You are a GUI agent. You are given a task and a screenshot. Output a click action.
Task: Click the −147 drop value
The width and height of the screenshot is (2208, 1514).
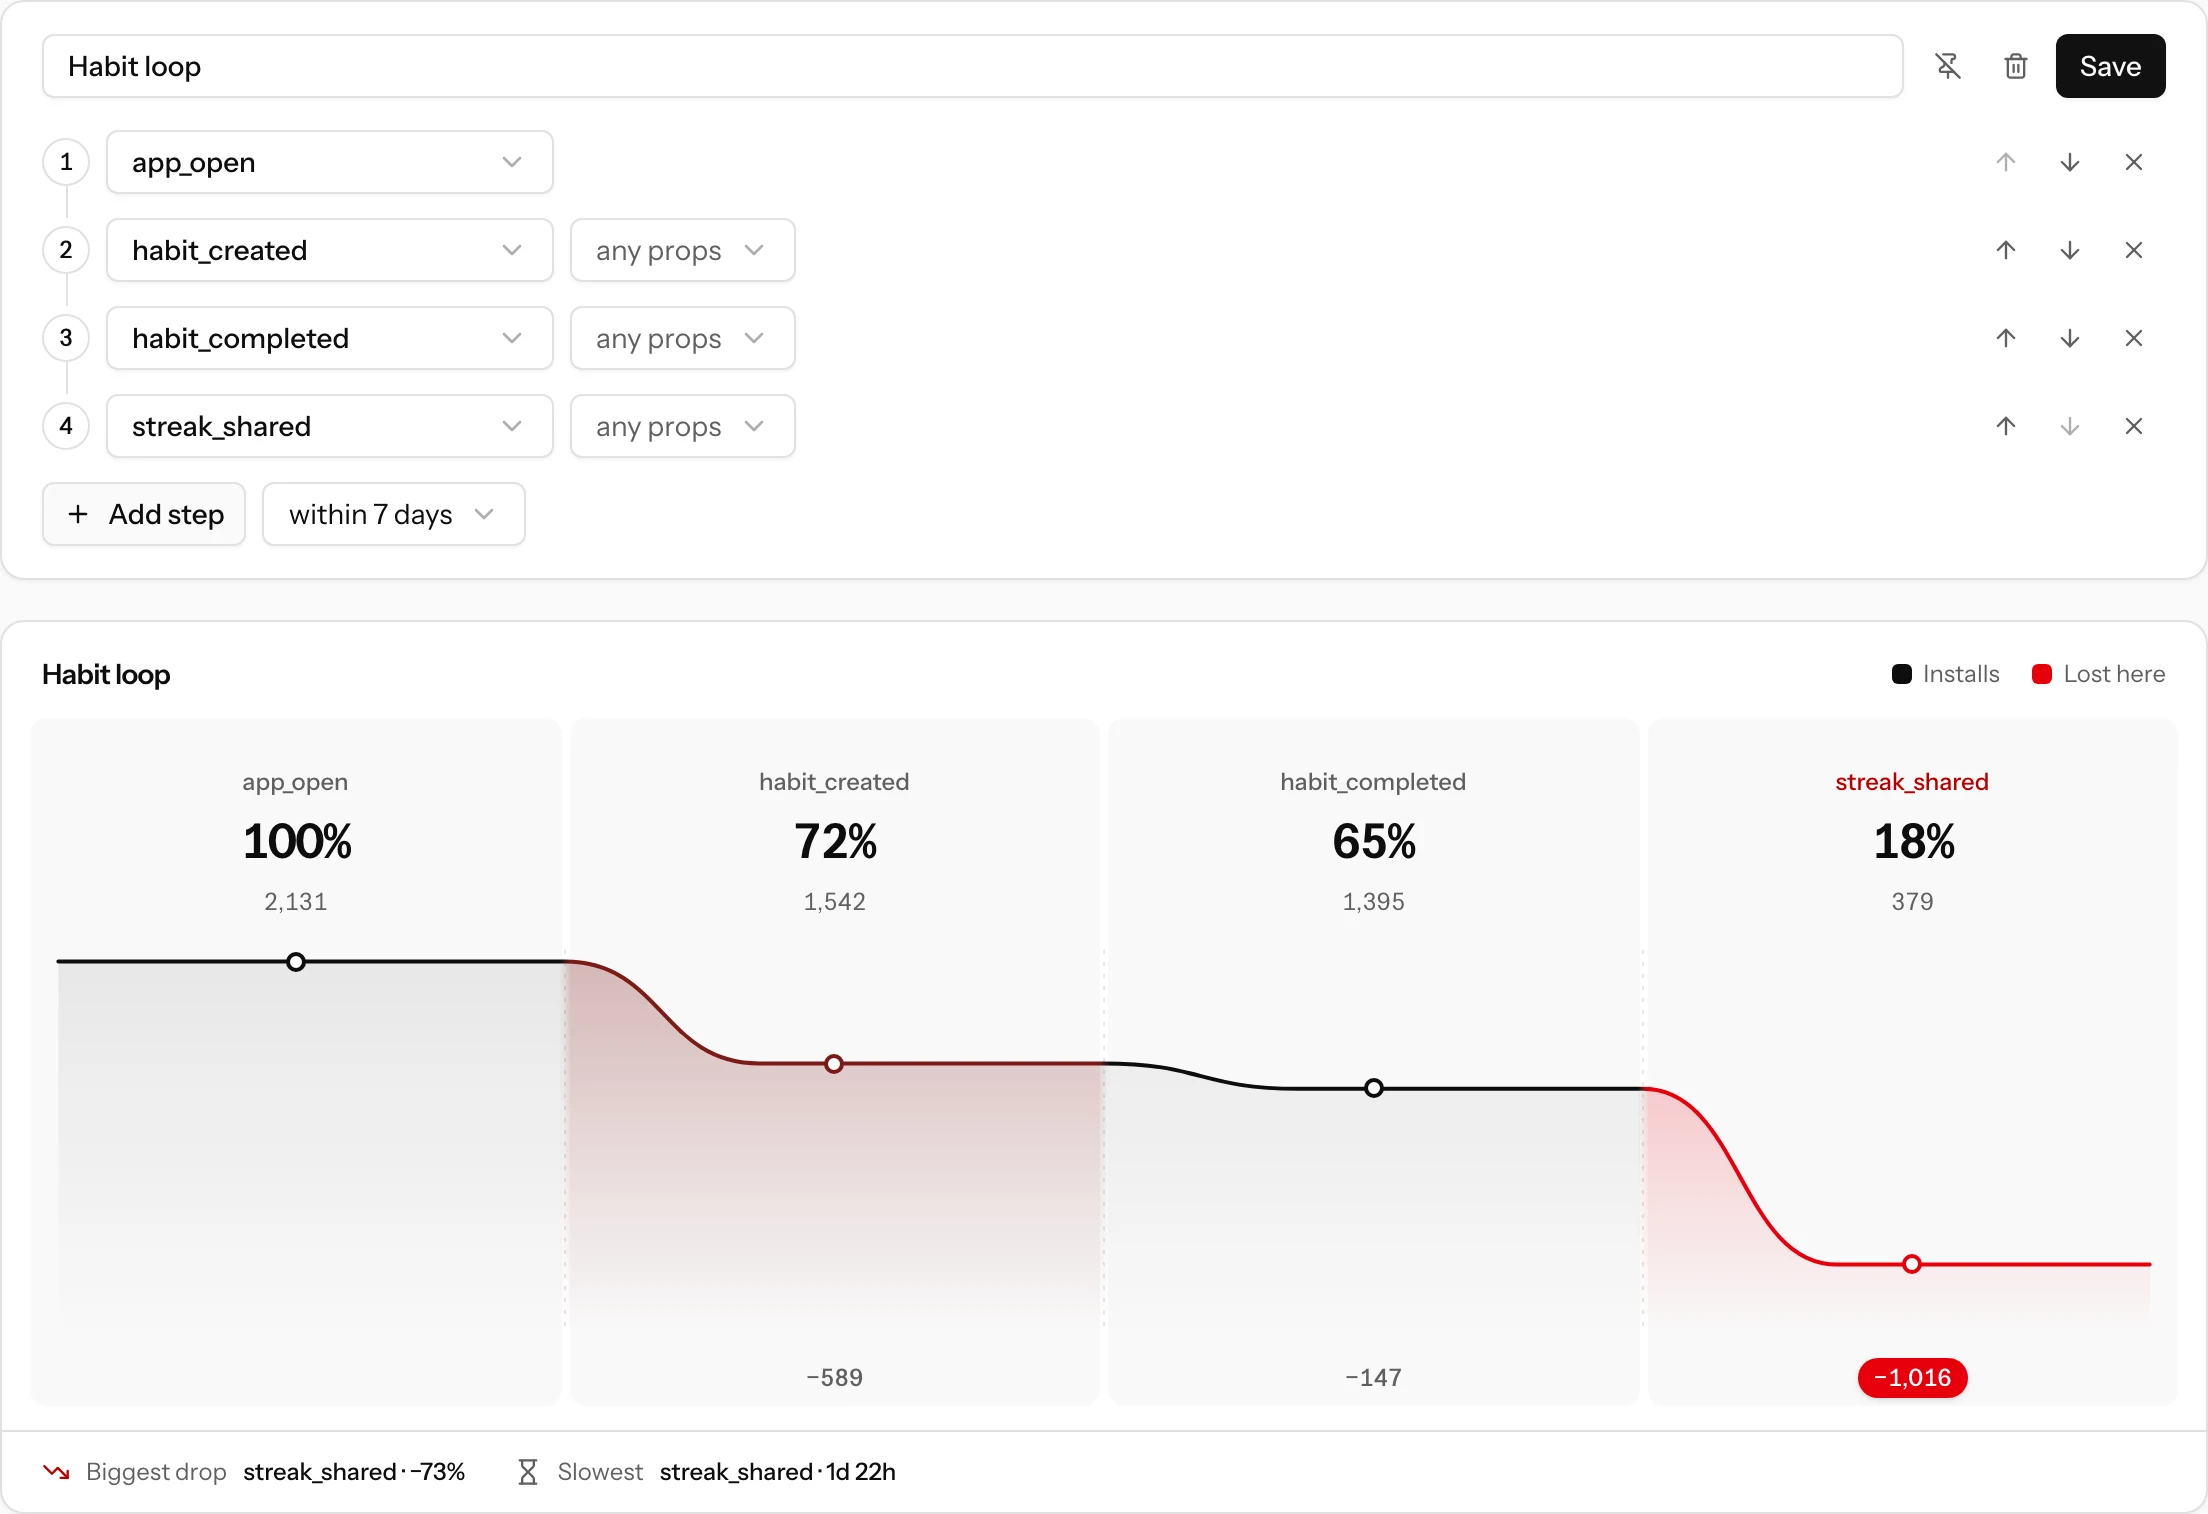[1373, 1378]
